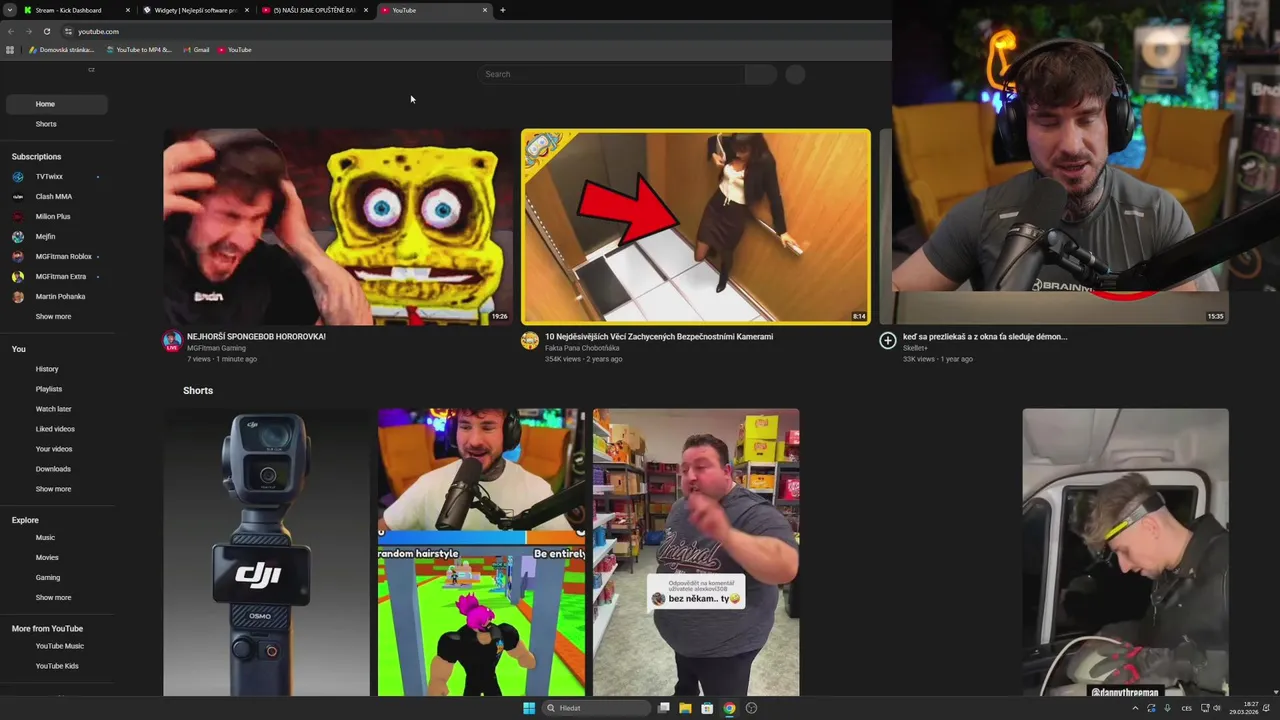The image size is (1280, 720).
Task: Open the apps grid in bookmarks bar
Action: [x=10, y=50]
